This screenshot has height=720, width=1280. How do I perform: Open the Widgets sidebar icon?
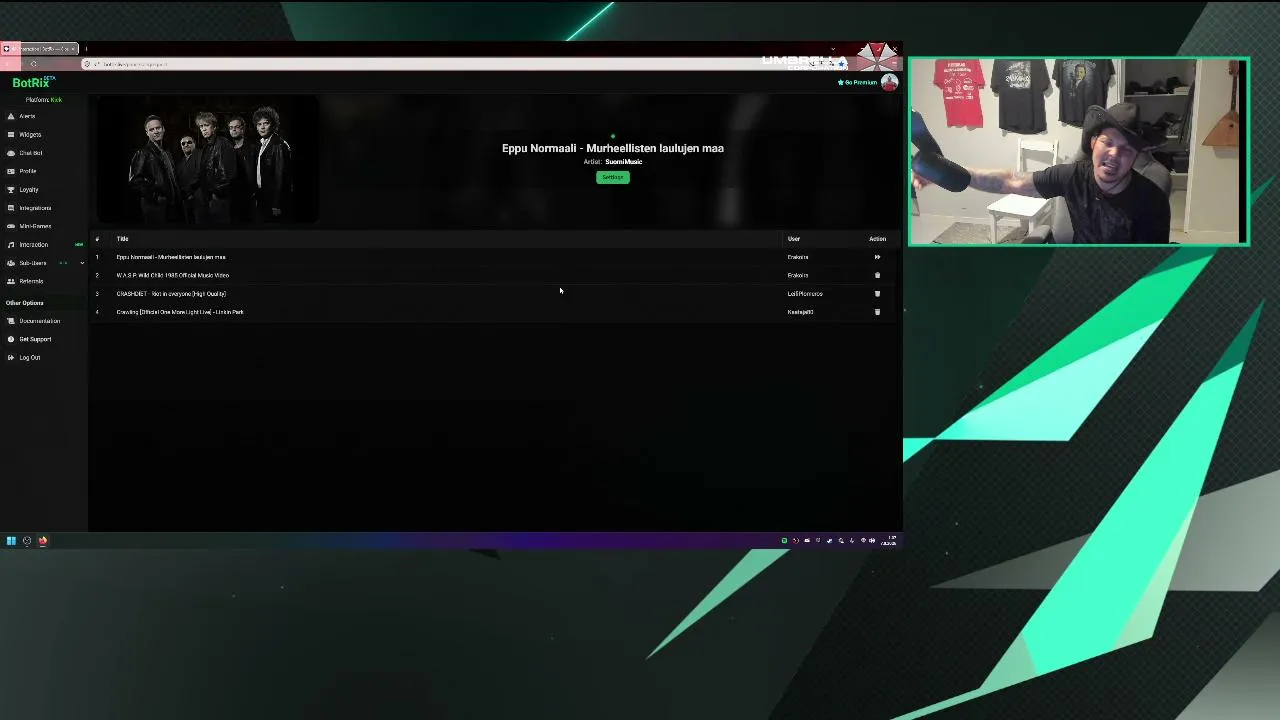pos(11,134)
